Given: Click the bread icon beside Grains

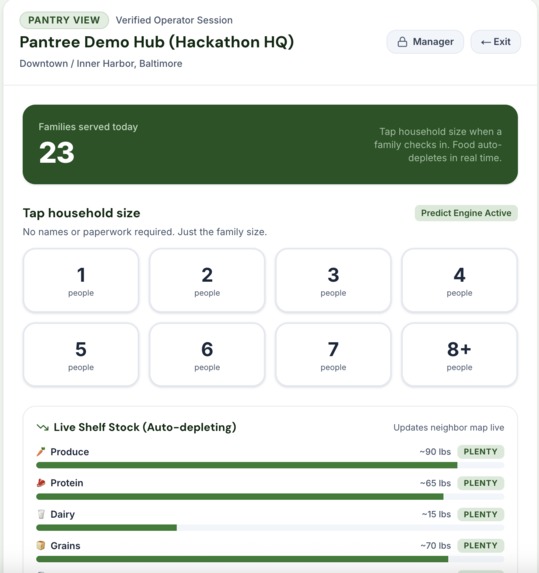Looking at the screenshot, I should pos(41,546).
